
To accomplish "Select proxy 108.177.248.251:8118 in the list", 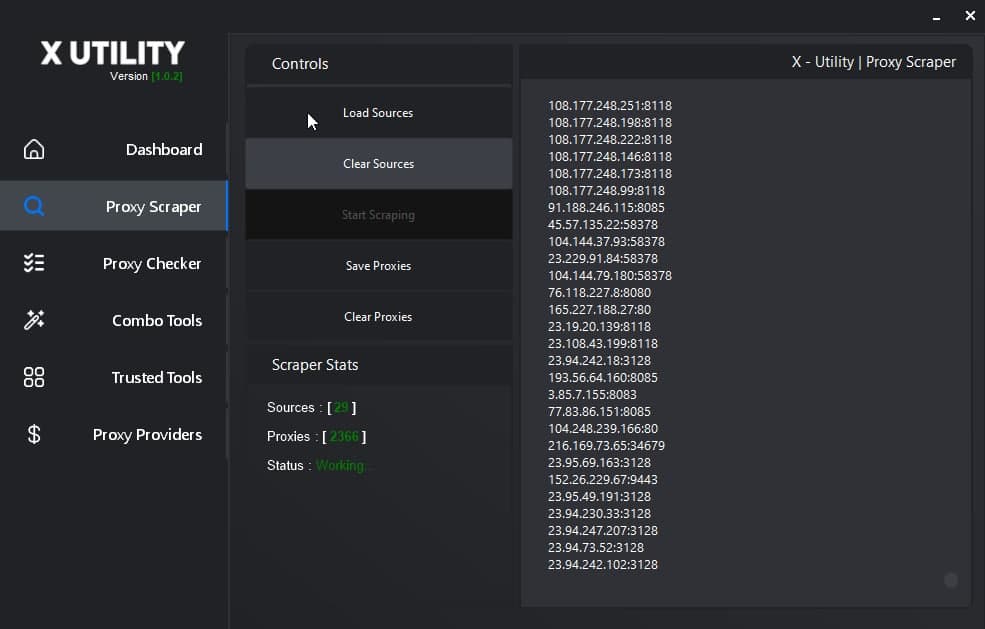I will (x=609, y=105).
